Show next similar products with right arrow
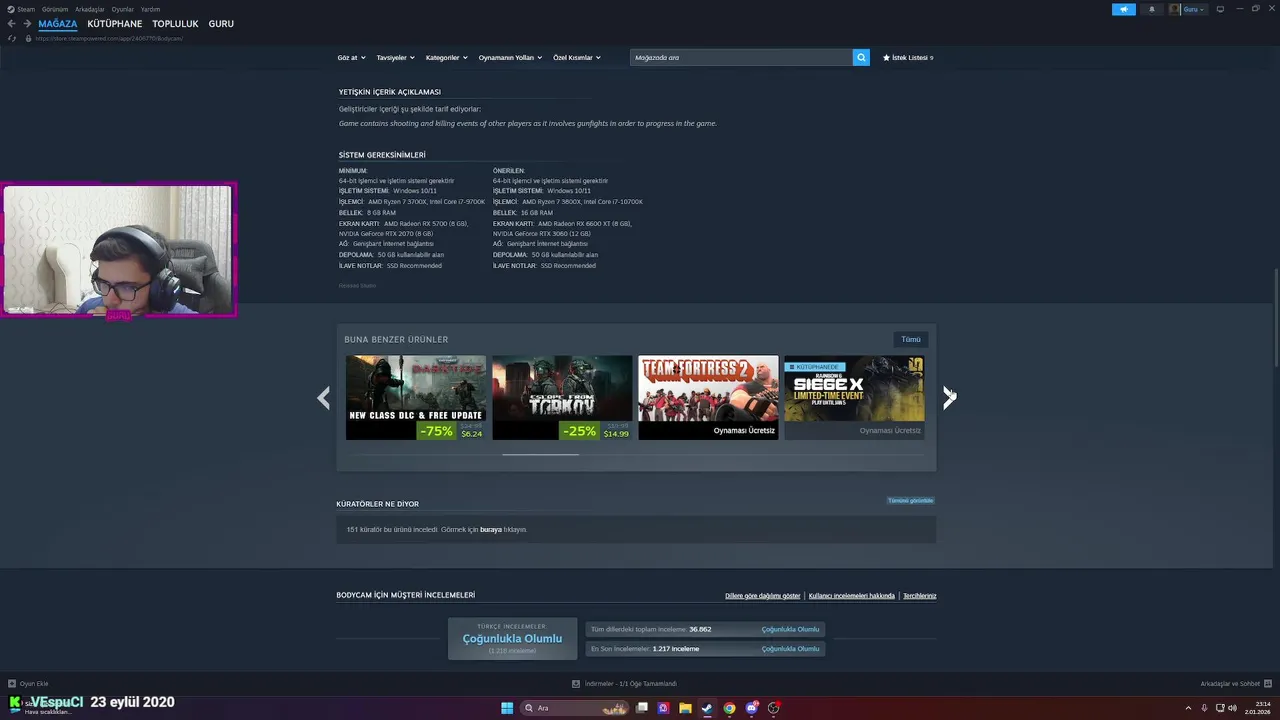Image resolution: width=1280 pixels, height=720 pixels. [949, 398]
